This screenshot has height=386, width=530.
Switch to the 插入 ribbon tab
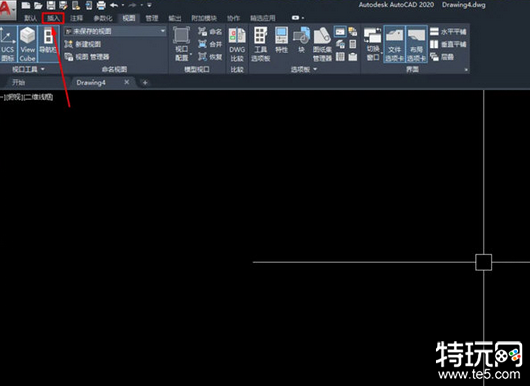coord(53,18)
